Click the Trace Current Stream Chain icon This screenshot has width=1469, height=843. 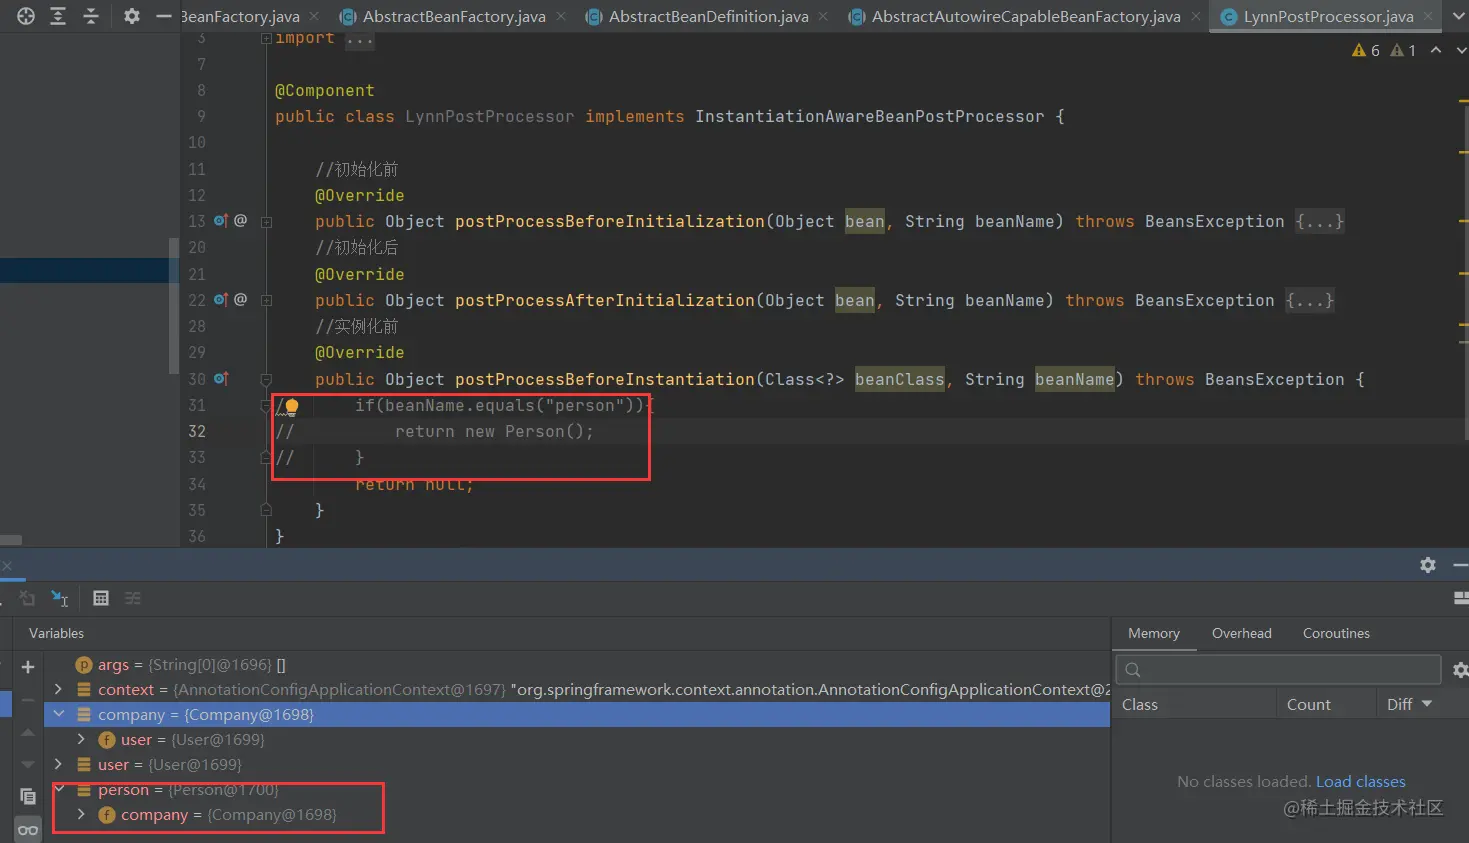pyautogui.click(x=133, y=598)
